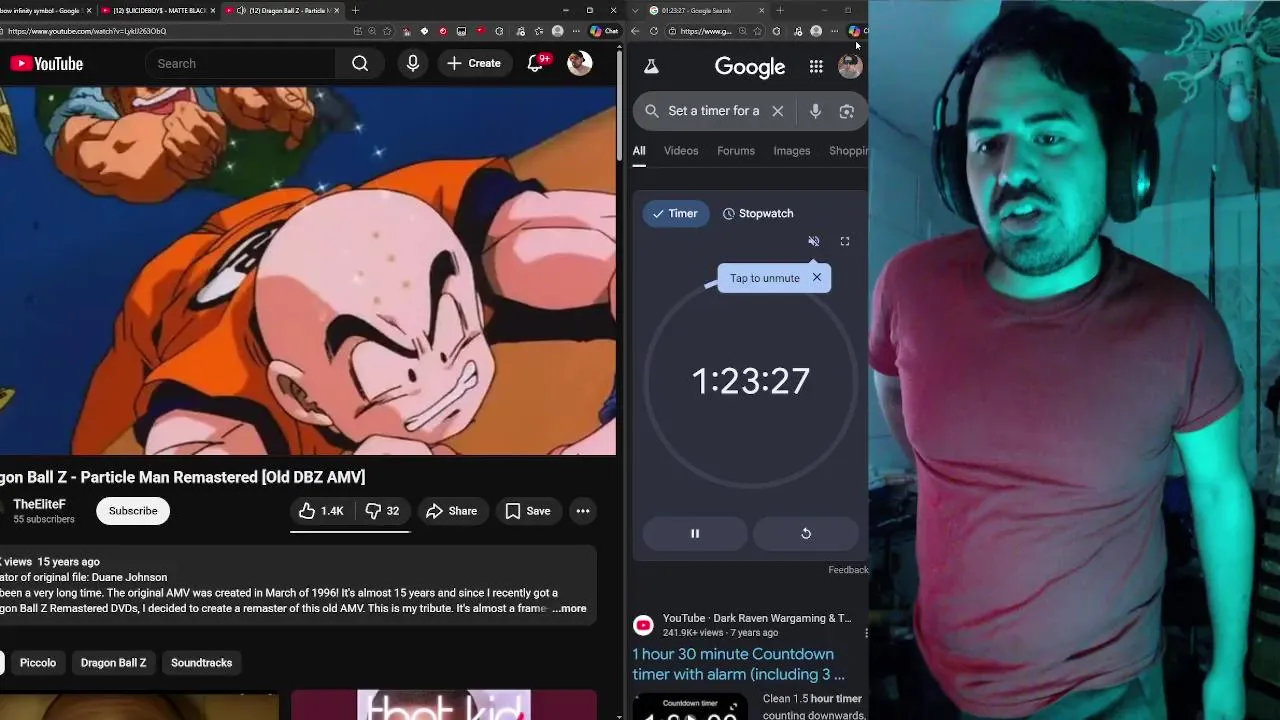This screenshot has width=1280, height=720.
Task: Open browser settings ellipsis in YouTube window
Action: point(576,31)
